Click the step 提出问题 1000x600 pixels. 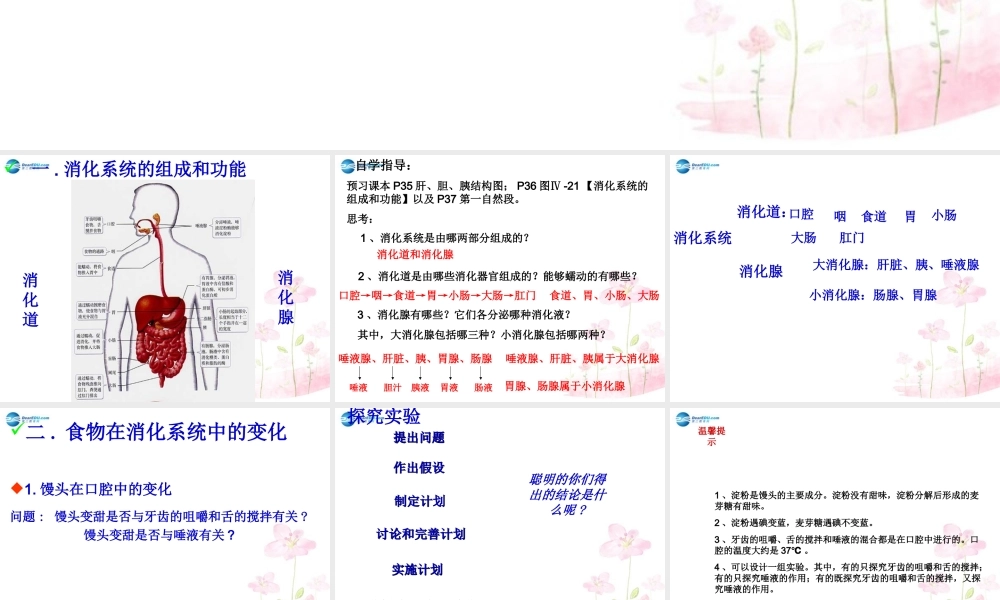tap(419, 437)
